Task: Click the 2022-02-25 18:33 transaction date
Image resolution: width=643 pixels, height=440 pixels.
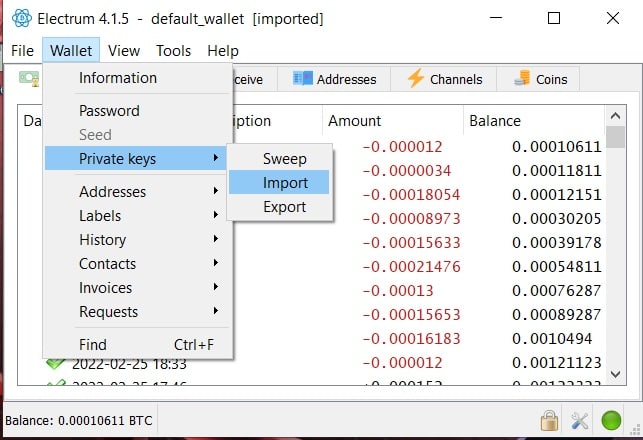Action: 129,364
